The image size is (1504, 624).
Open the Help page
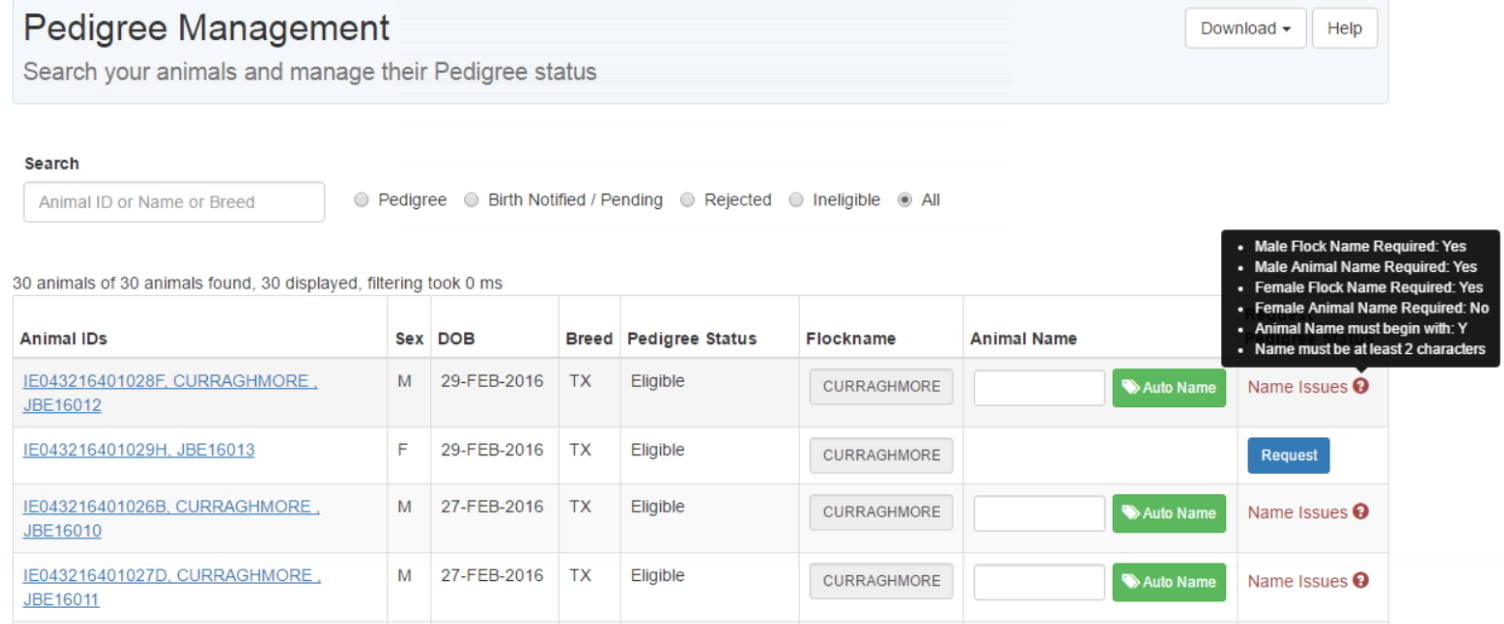tap(1344, 28)
